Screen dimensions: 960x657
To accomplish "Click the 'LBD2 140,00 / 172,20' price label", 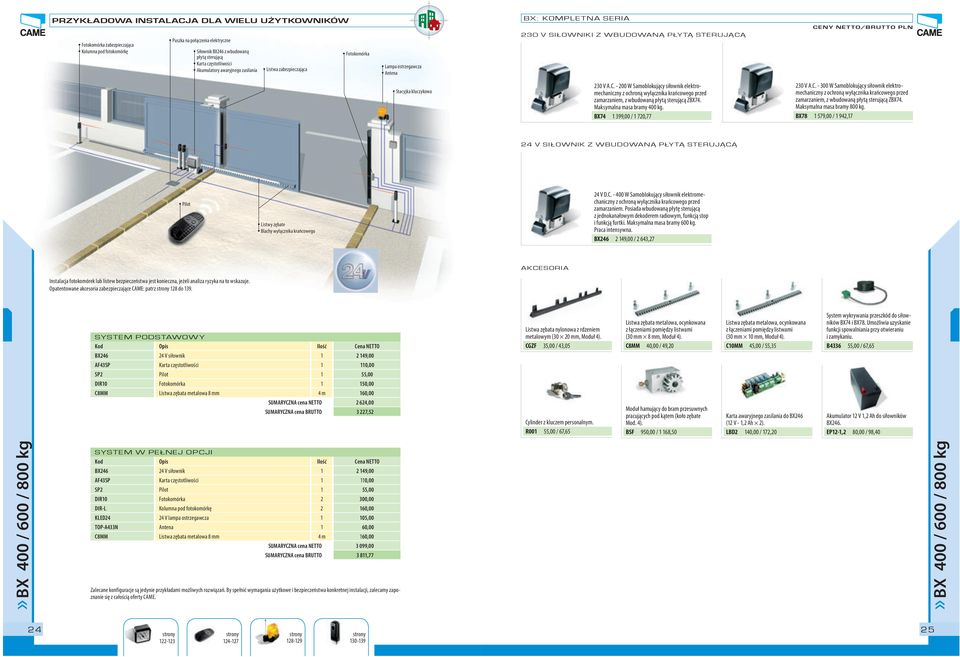I will pyautogui.click(x=768, y=432).
